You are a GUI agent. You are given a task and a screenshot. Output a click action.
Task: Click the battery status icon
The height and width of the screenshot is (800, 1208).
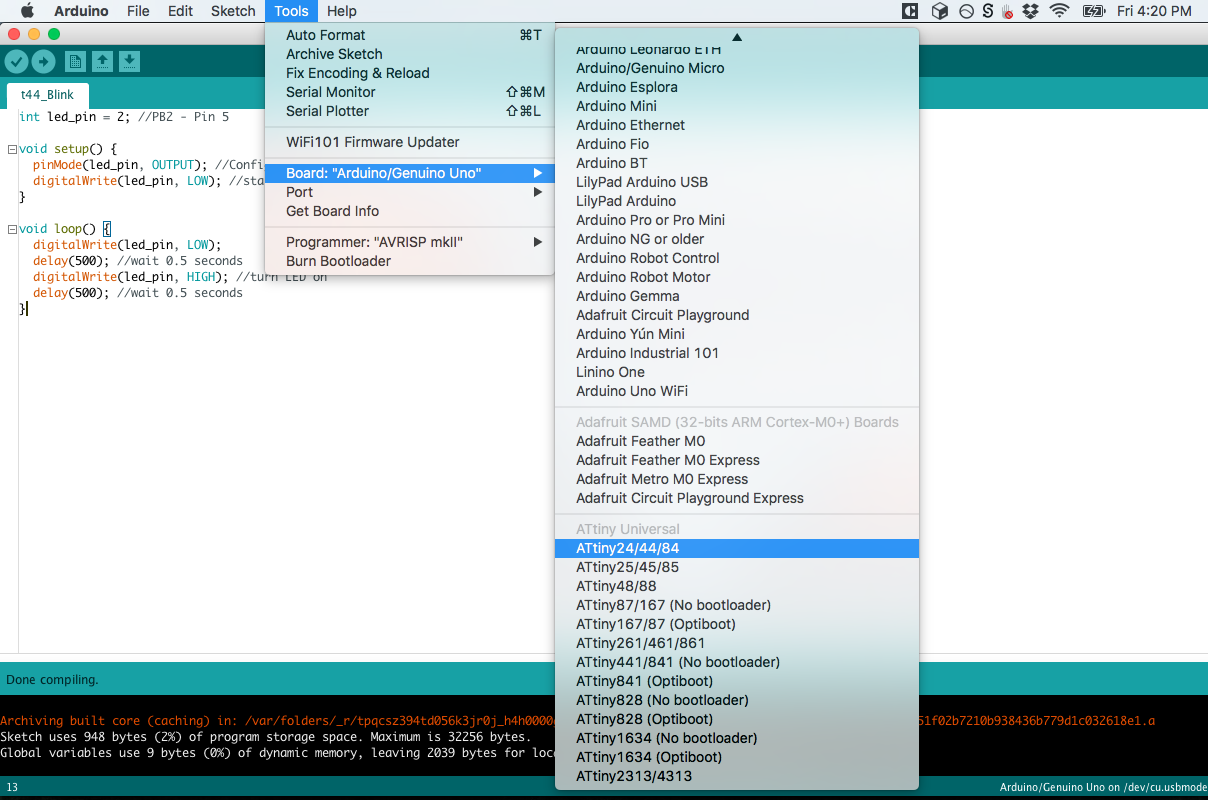click(x=1094, y=11)
